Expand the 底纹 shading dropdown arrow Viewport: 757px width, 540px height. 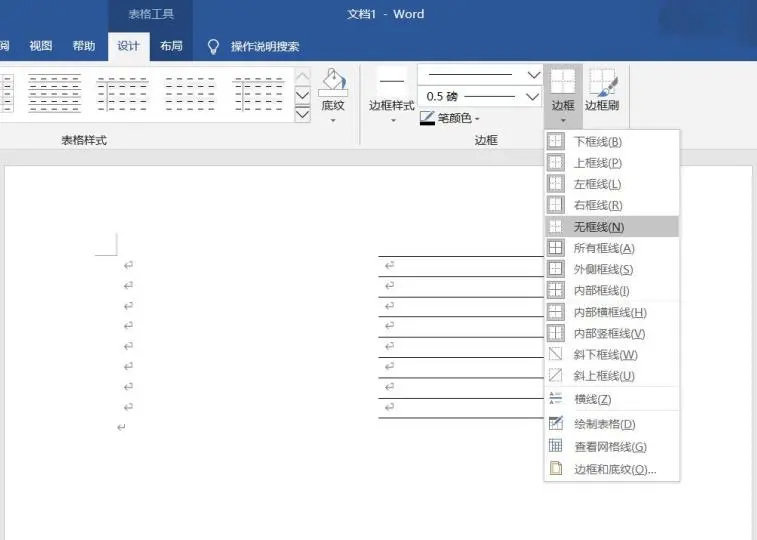pyautogui.click(x=333, y=120)
